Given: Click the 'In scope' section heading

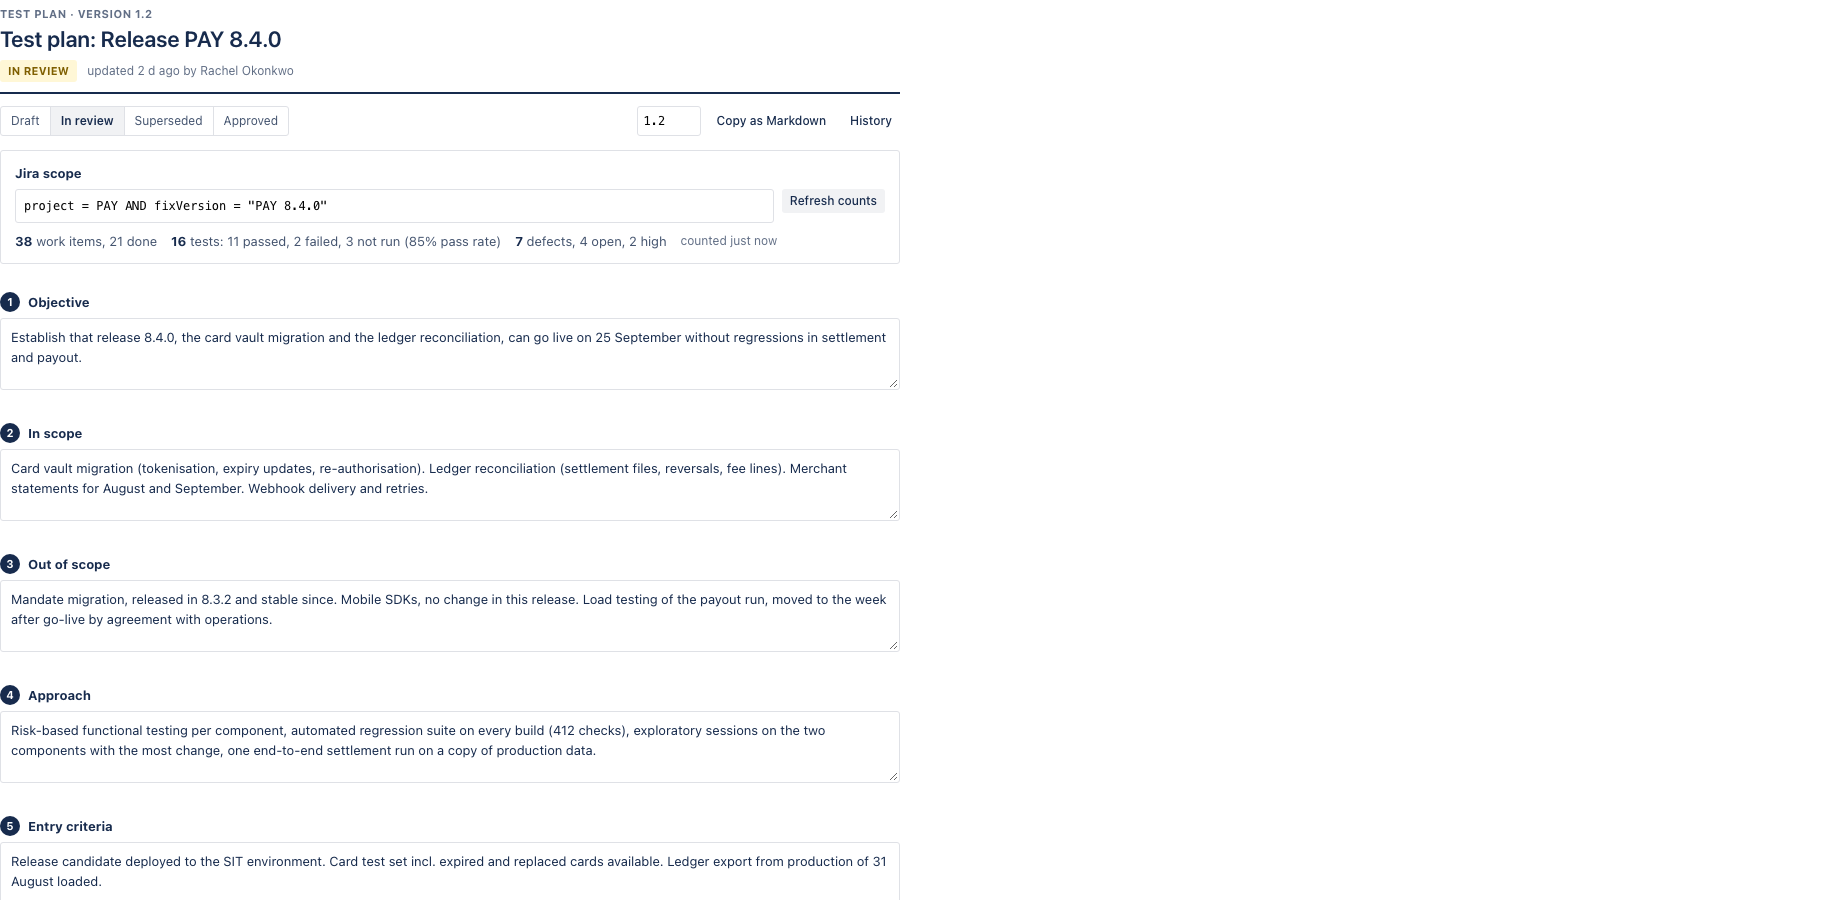Looking at the screenshot, I should click(55, 434).
